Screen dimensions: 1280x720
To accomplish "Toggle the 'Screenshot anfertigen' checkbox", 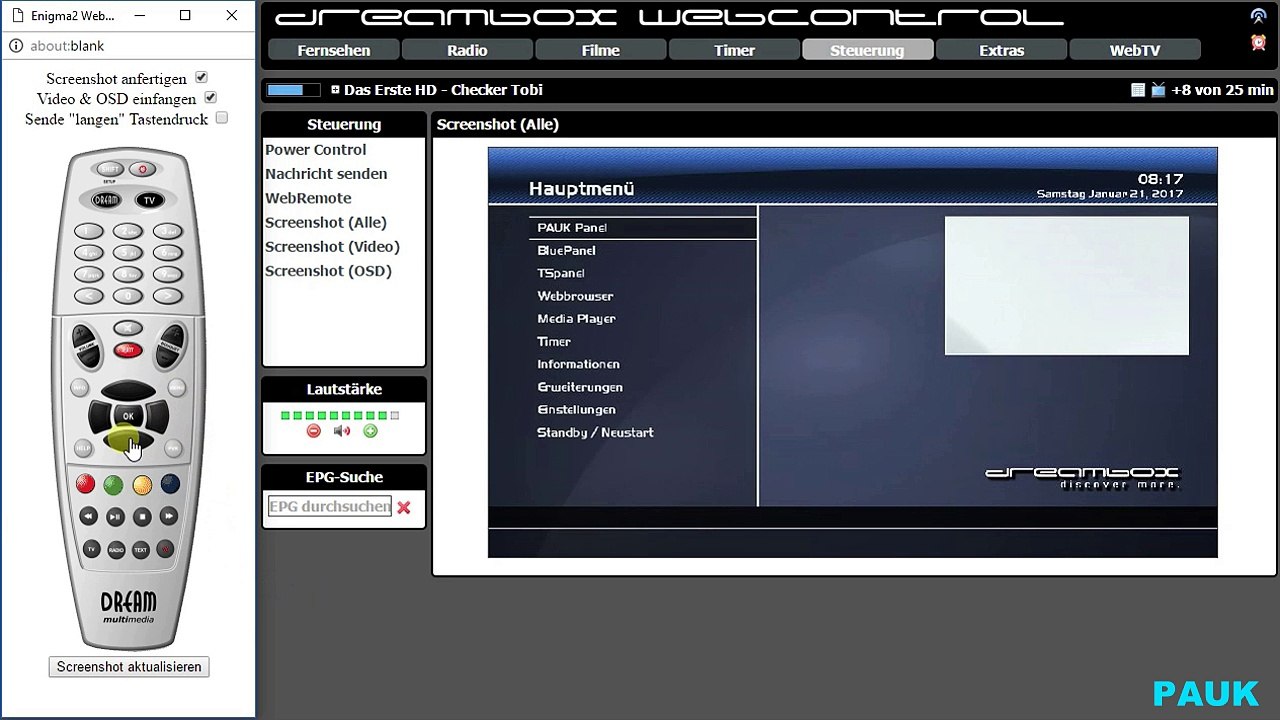I will [201, 77].
